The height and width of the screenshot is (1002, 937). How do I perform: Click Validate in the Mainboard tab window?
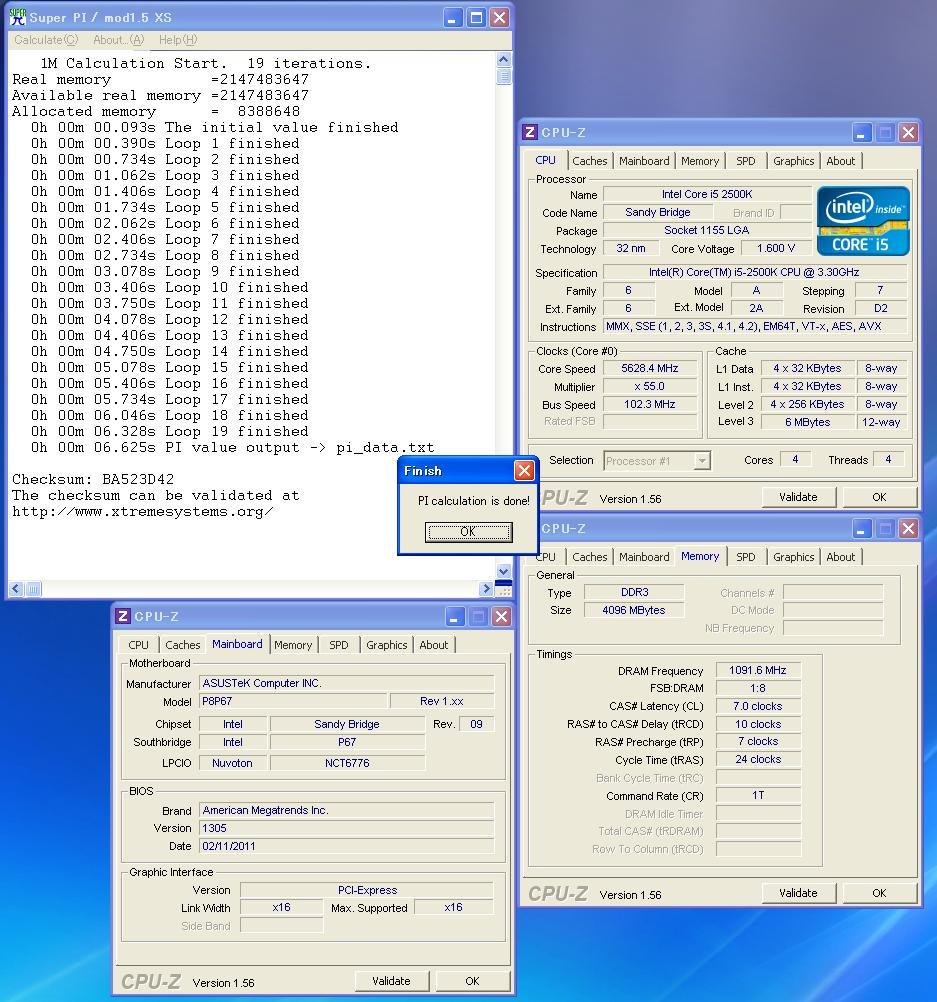pos(391,981)
